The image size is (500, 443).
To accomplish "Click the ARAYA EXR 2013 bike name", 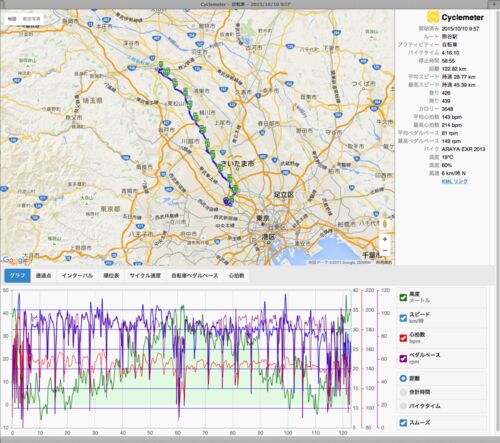I will (x=463, y=149).
